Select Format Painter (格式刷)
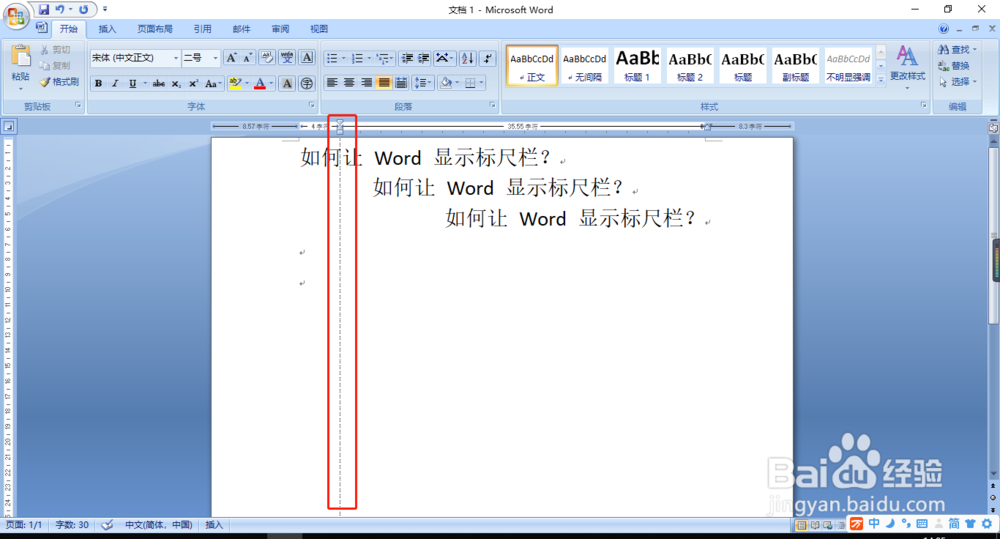The height and width of the screenshot is (539, 1000). click(59, 82)
